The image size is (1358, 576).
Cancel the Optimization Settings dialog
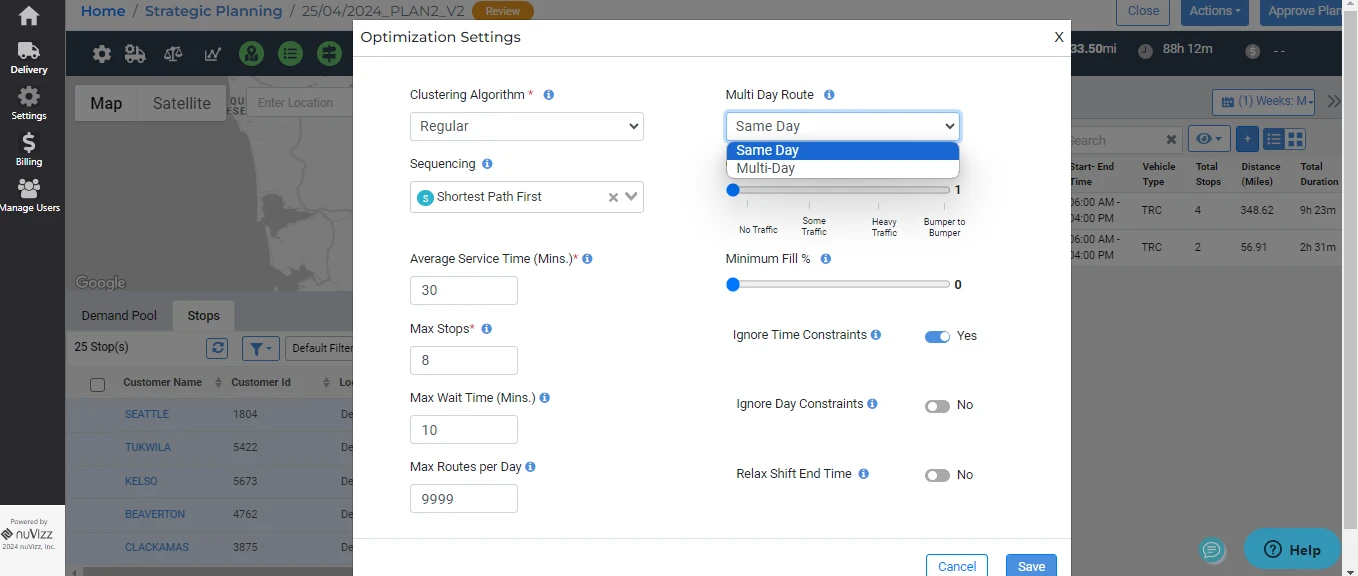956,566
